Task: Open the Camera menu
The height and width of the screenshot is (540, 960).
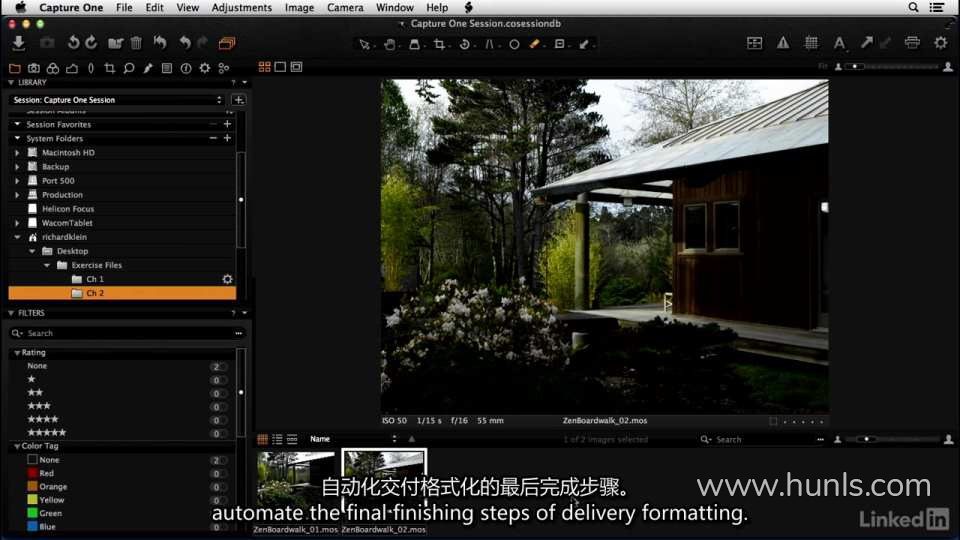Action: [345, 7]
